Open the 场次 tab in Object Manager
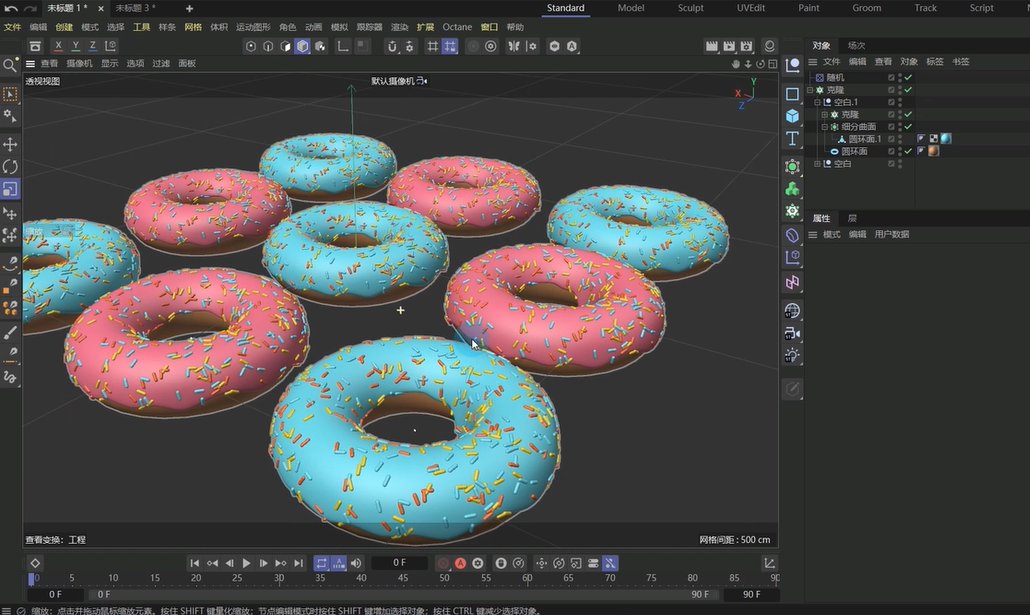The width and height of the screenshot is (1030, 615). point(857,45)
